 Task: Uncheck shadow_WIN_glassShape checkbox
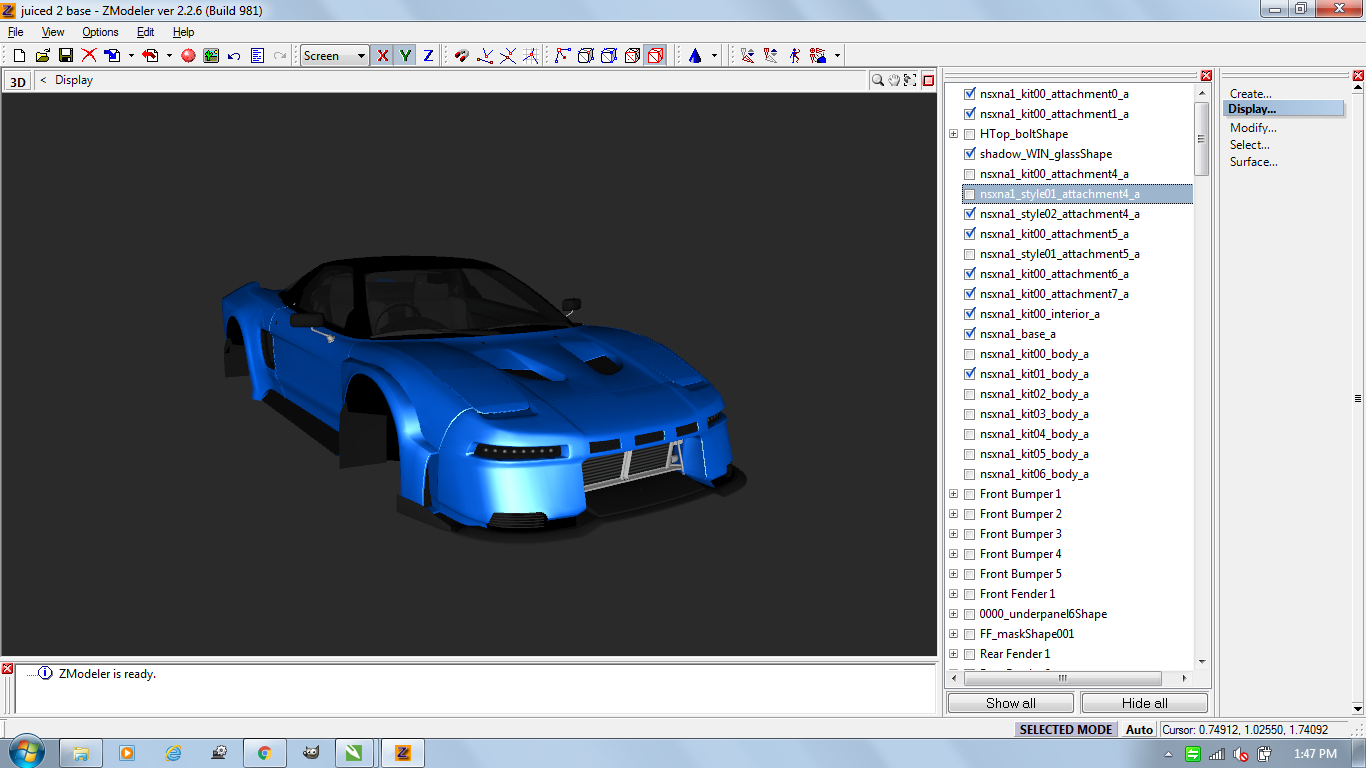(969, 154)
